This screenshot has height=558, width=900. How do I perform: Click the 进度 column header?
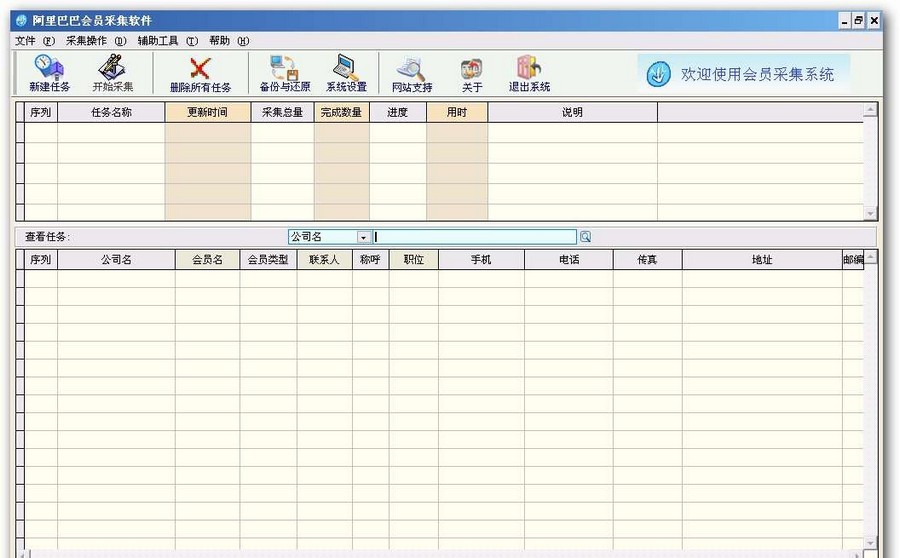point(398,112)
